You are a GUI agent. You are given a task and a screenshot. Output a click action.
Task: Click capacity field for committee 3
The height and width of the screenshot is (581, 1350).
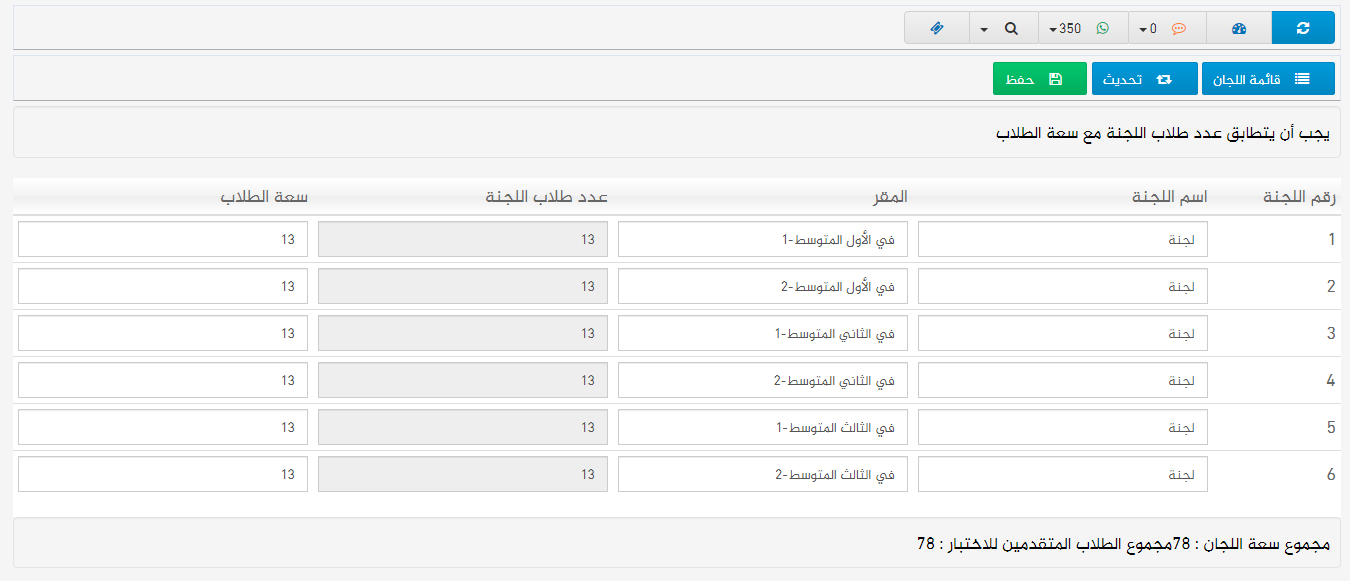[163, 333]
